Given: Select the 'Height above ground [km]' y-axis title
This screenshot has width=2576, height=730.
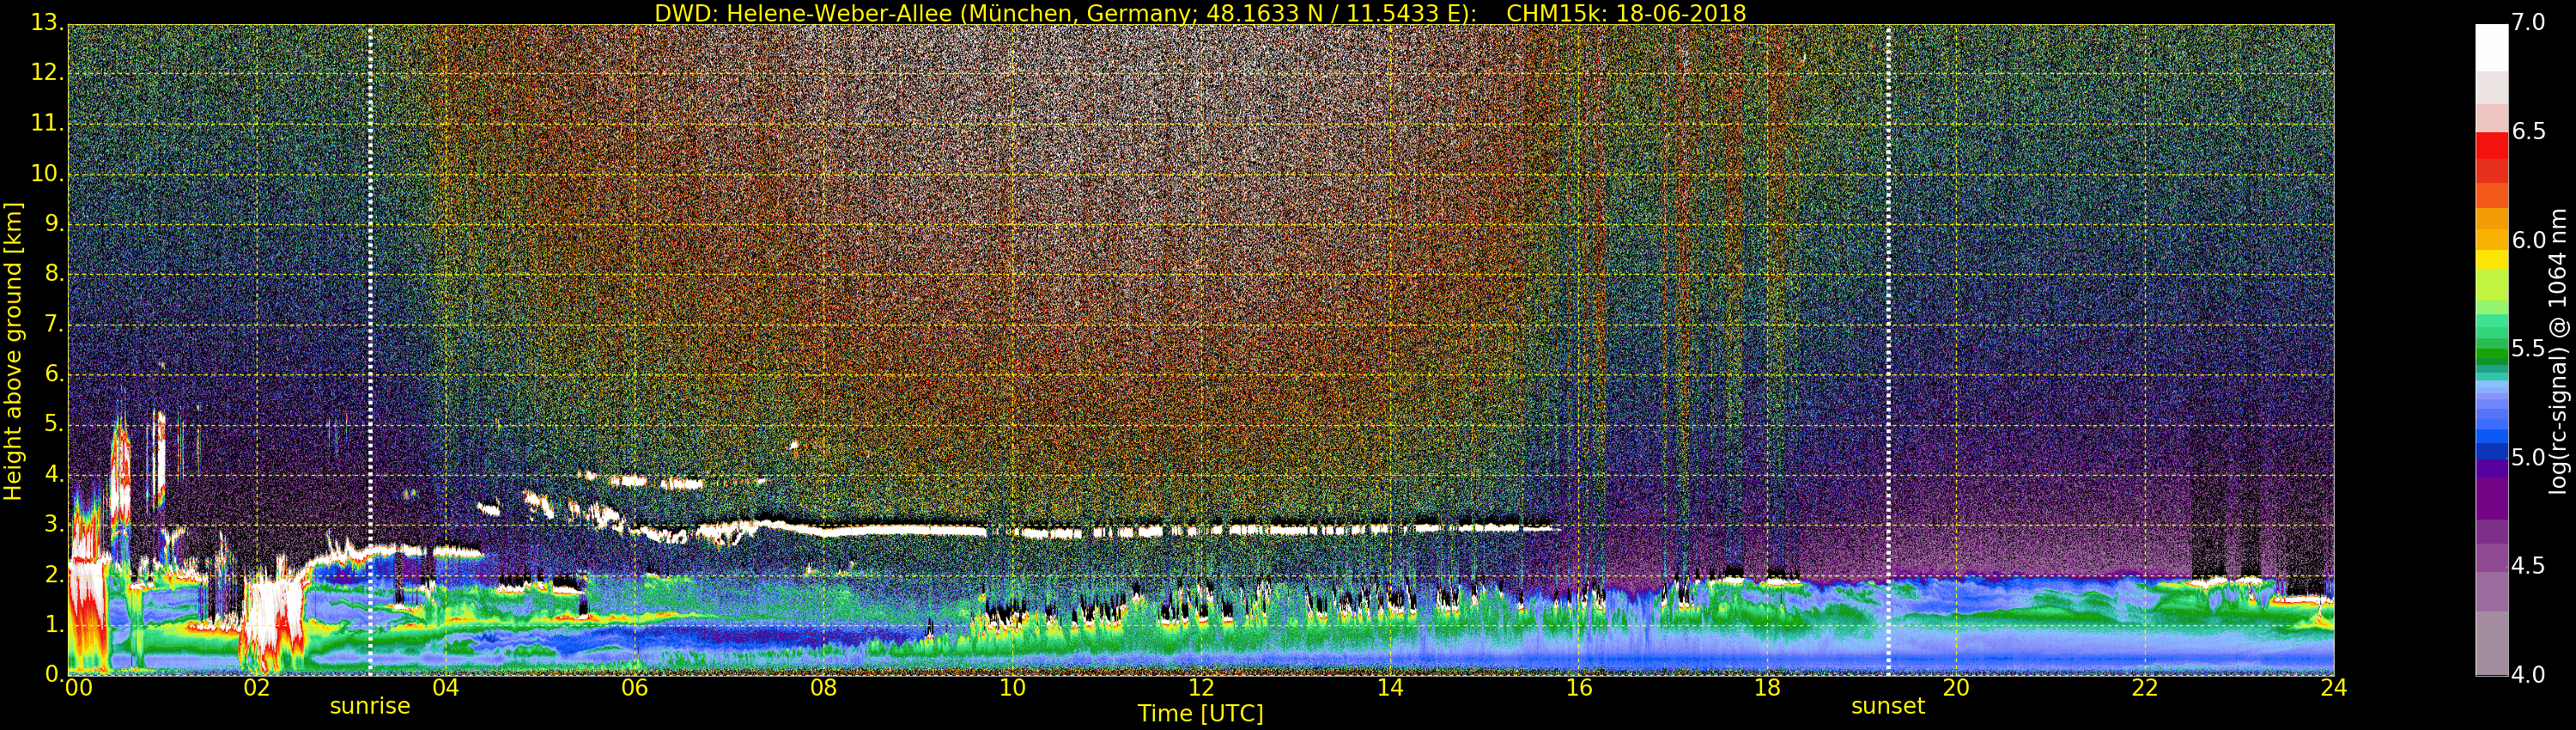Looking at the screenshot, I should tap(13, 351).
